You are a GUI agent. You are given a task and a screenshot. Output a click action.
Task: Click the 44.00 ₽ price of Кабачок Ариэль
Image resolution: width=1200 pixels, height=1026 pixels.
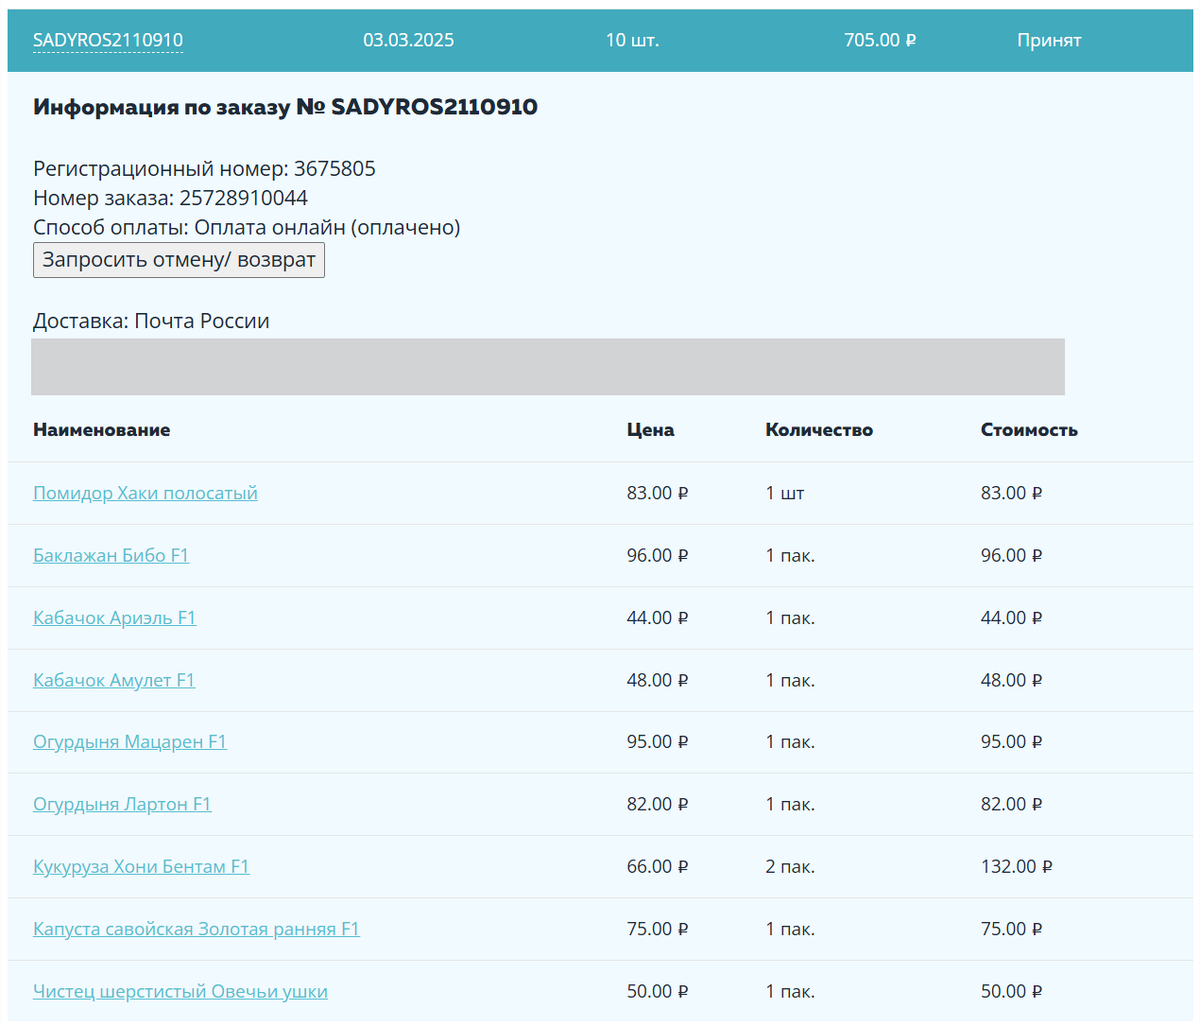pyautogui.click(x=658, y=618)
